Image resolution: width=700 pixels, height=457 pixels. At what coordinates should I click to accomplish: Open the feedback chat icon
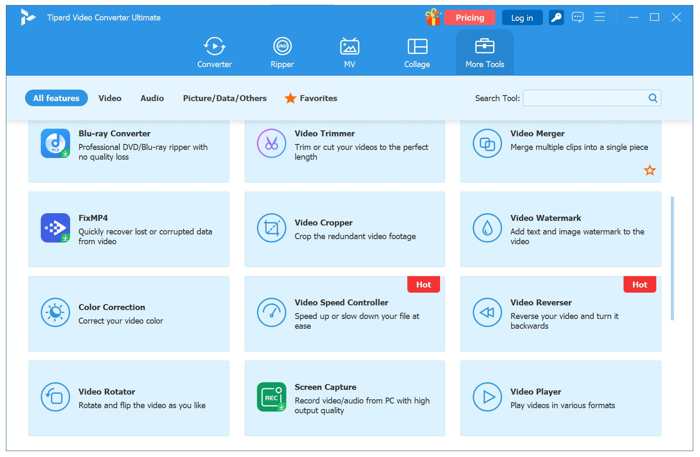[x=578, y=17]
